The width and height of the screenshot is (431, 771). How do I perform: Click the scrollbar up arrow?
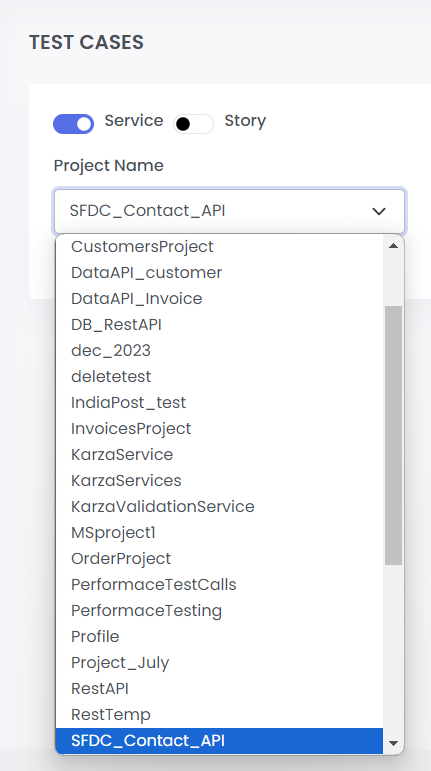pos(393,245)
